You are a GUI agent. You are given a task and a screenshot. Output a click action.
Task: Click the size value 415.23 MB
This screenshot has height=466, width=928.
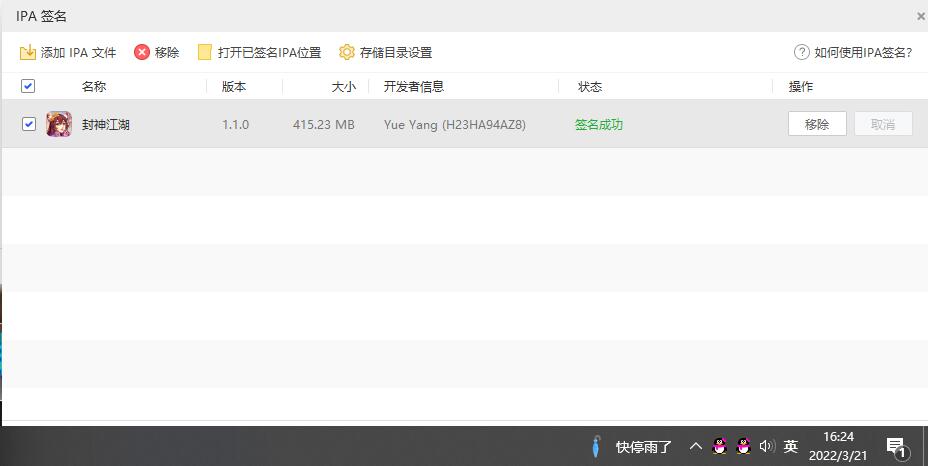324,125
